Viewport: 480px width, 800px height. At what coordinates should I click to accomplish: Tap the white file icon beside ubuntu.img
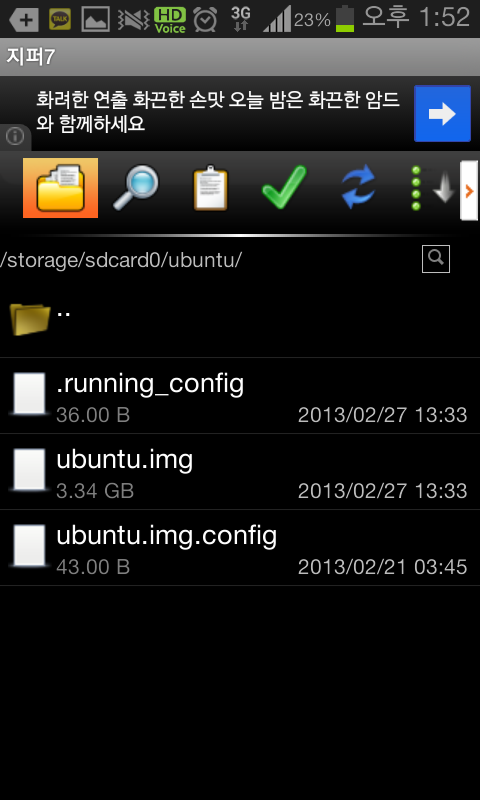[29, 470]
